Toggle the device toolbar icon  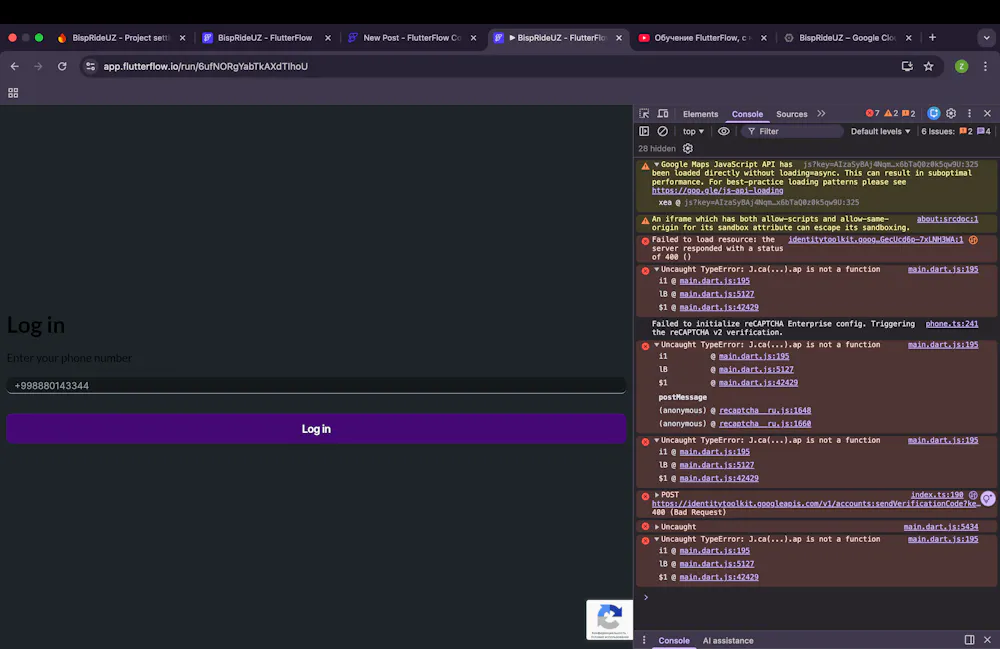[663, 113]
